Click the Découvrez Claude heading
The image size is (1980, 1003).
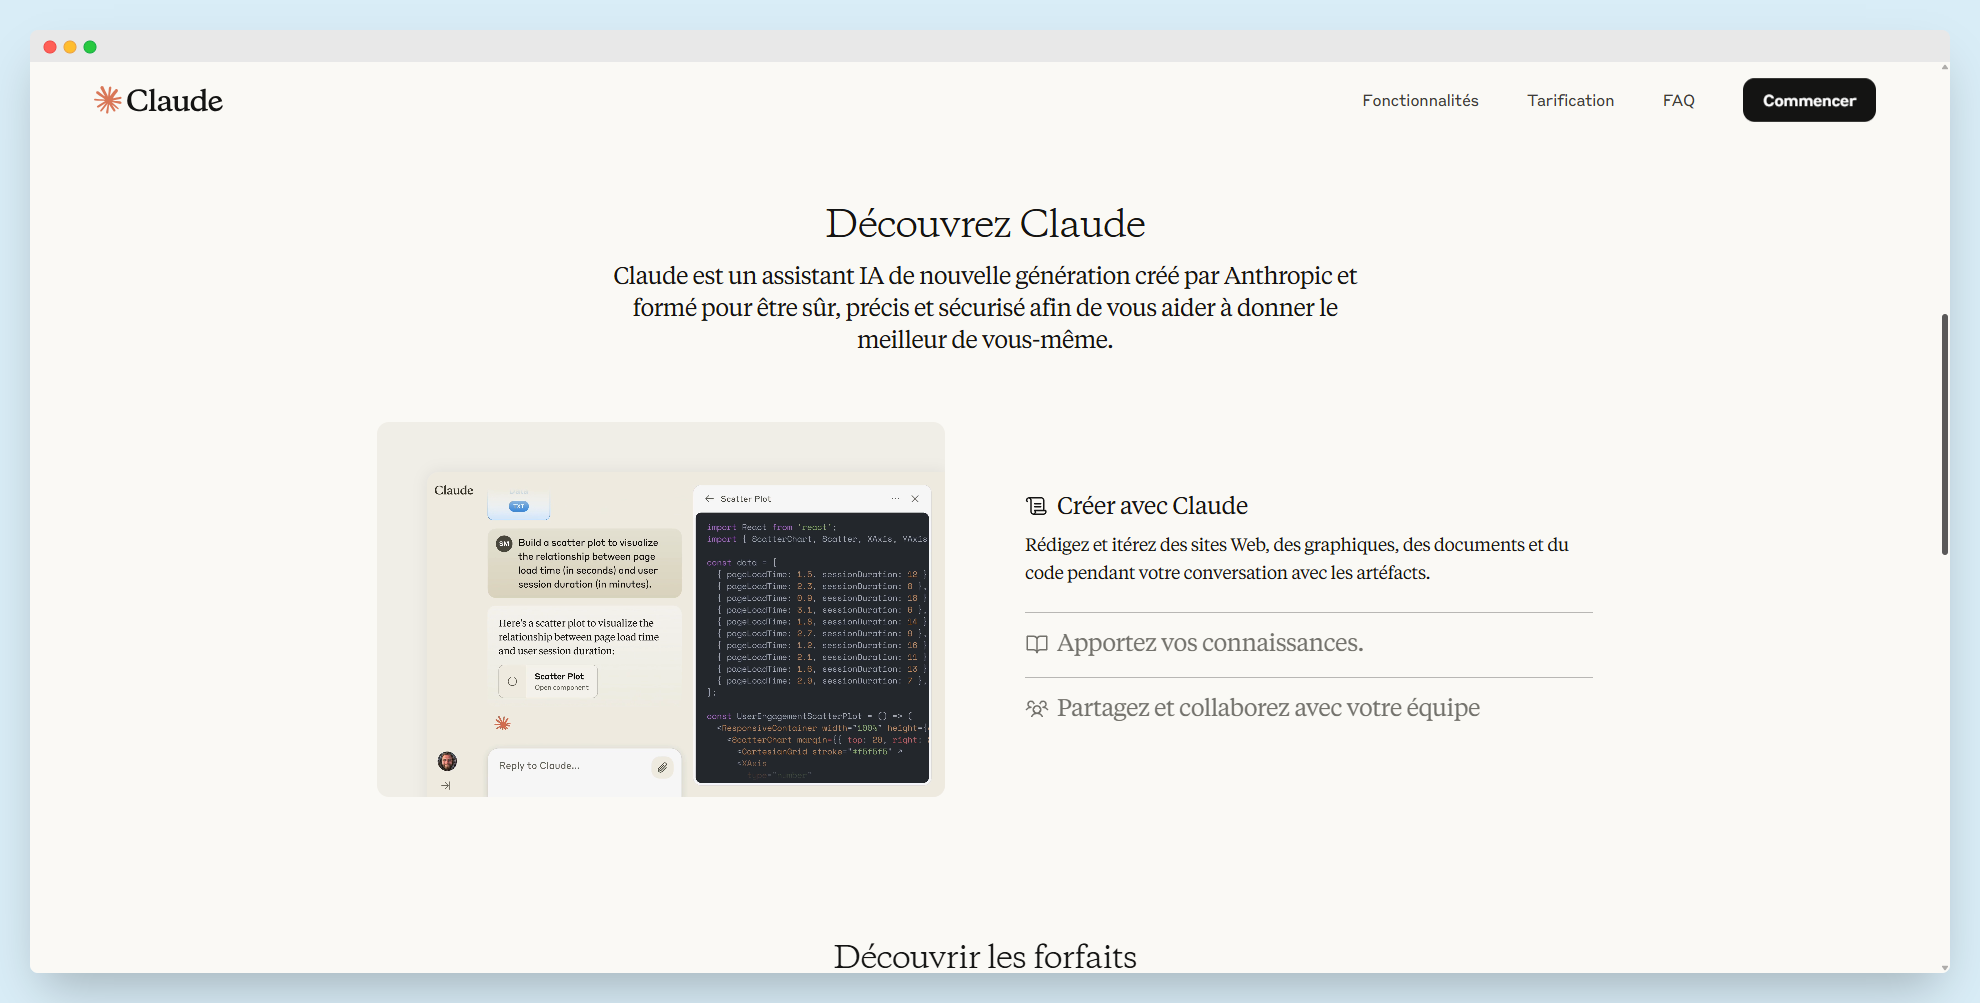tap(985, 224)
